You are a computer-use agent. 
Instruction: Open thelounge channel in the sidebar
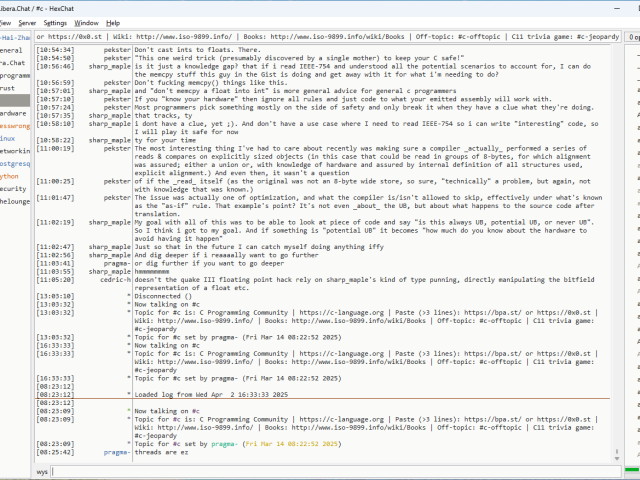click(x=14, y=200)
